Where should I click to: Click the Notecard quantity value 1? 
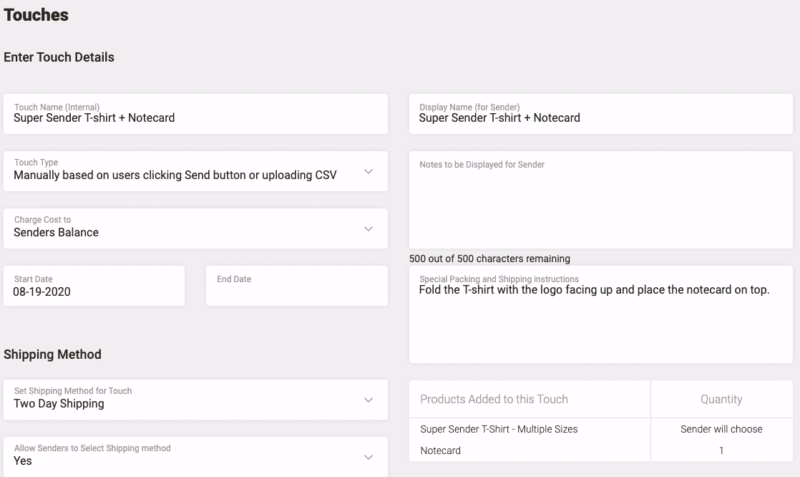(721, 451)
